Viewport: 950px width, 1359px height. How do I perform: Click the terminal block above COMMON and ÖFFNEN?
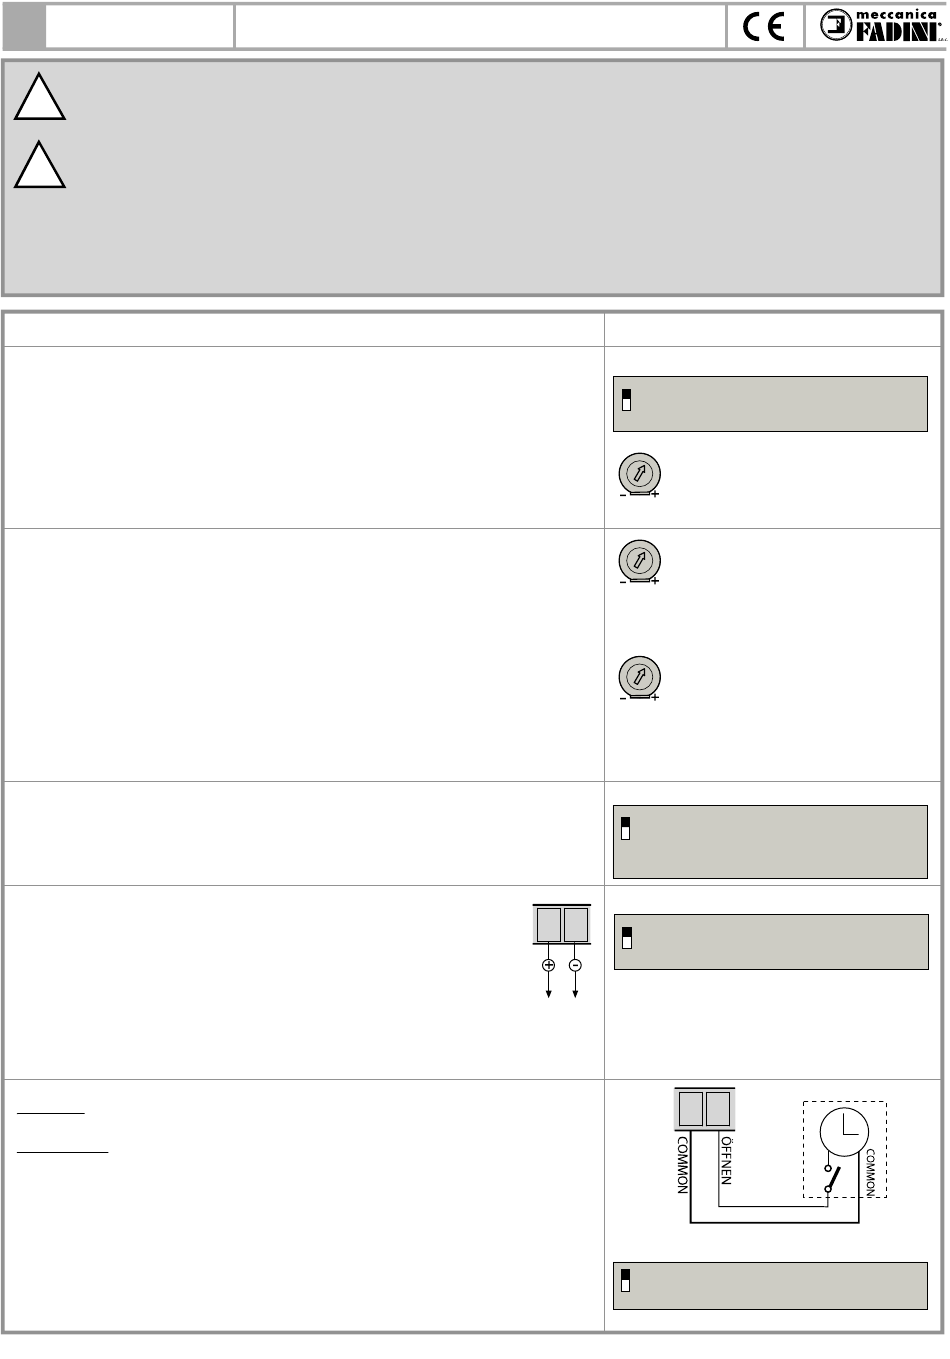[705, 1109]
